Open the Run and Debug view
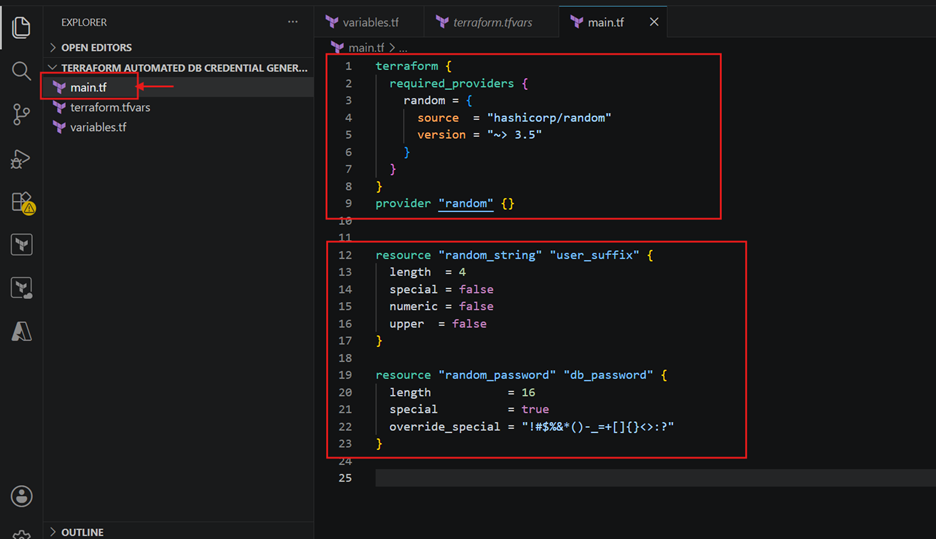The image size is (936, 539). 21,159
